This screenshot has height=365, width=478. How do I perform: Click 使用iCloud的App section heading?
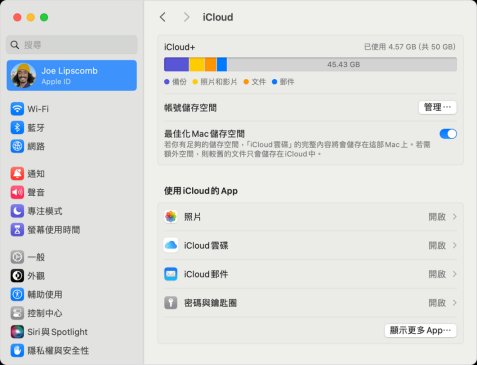pyautogui.click(x=201, y=191)
